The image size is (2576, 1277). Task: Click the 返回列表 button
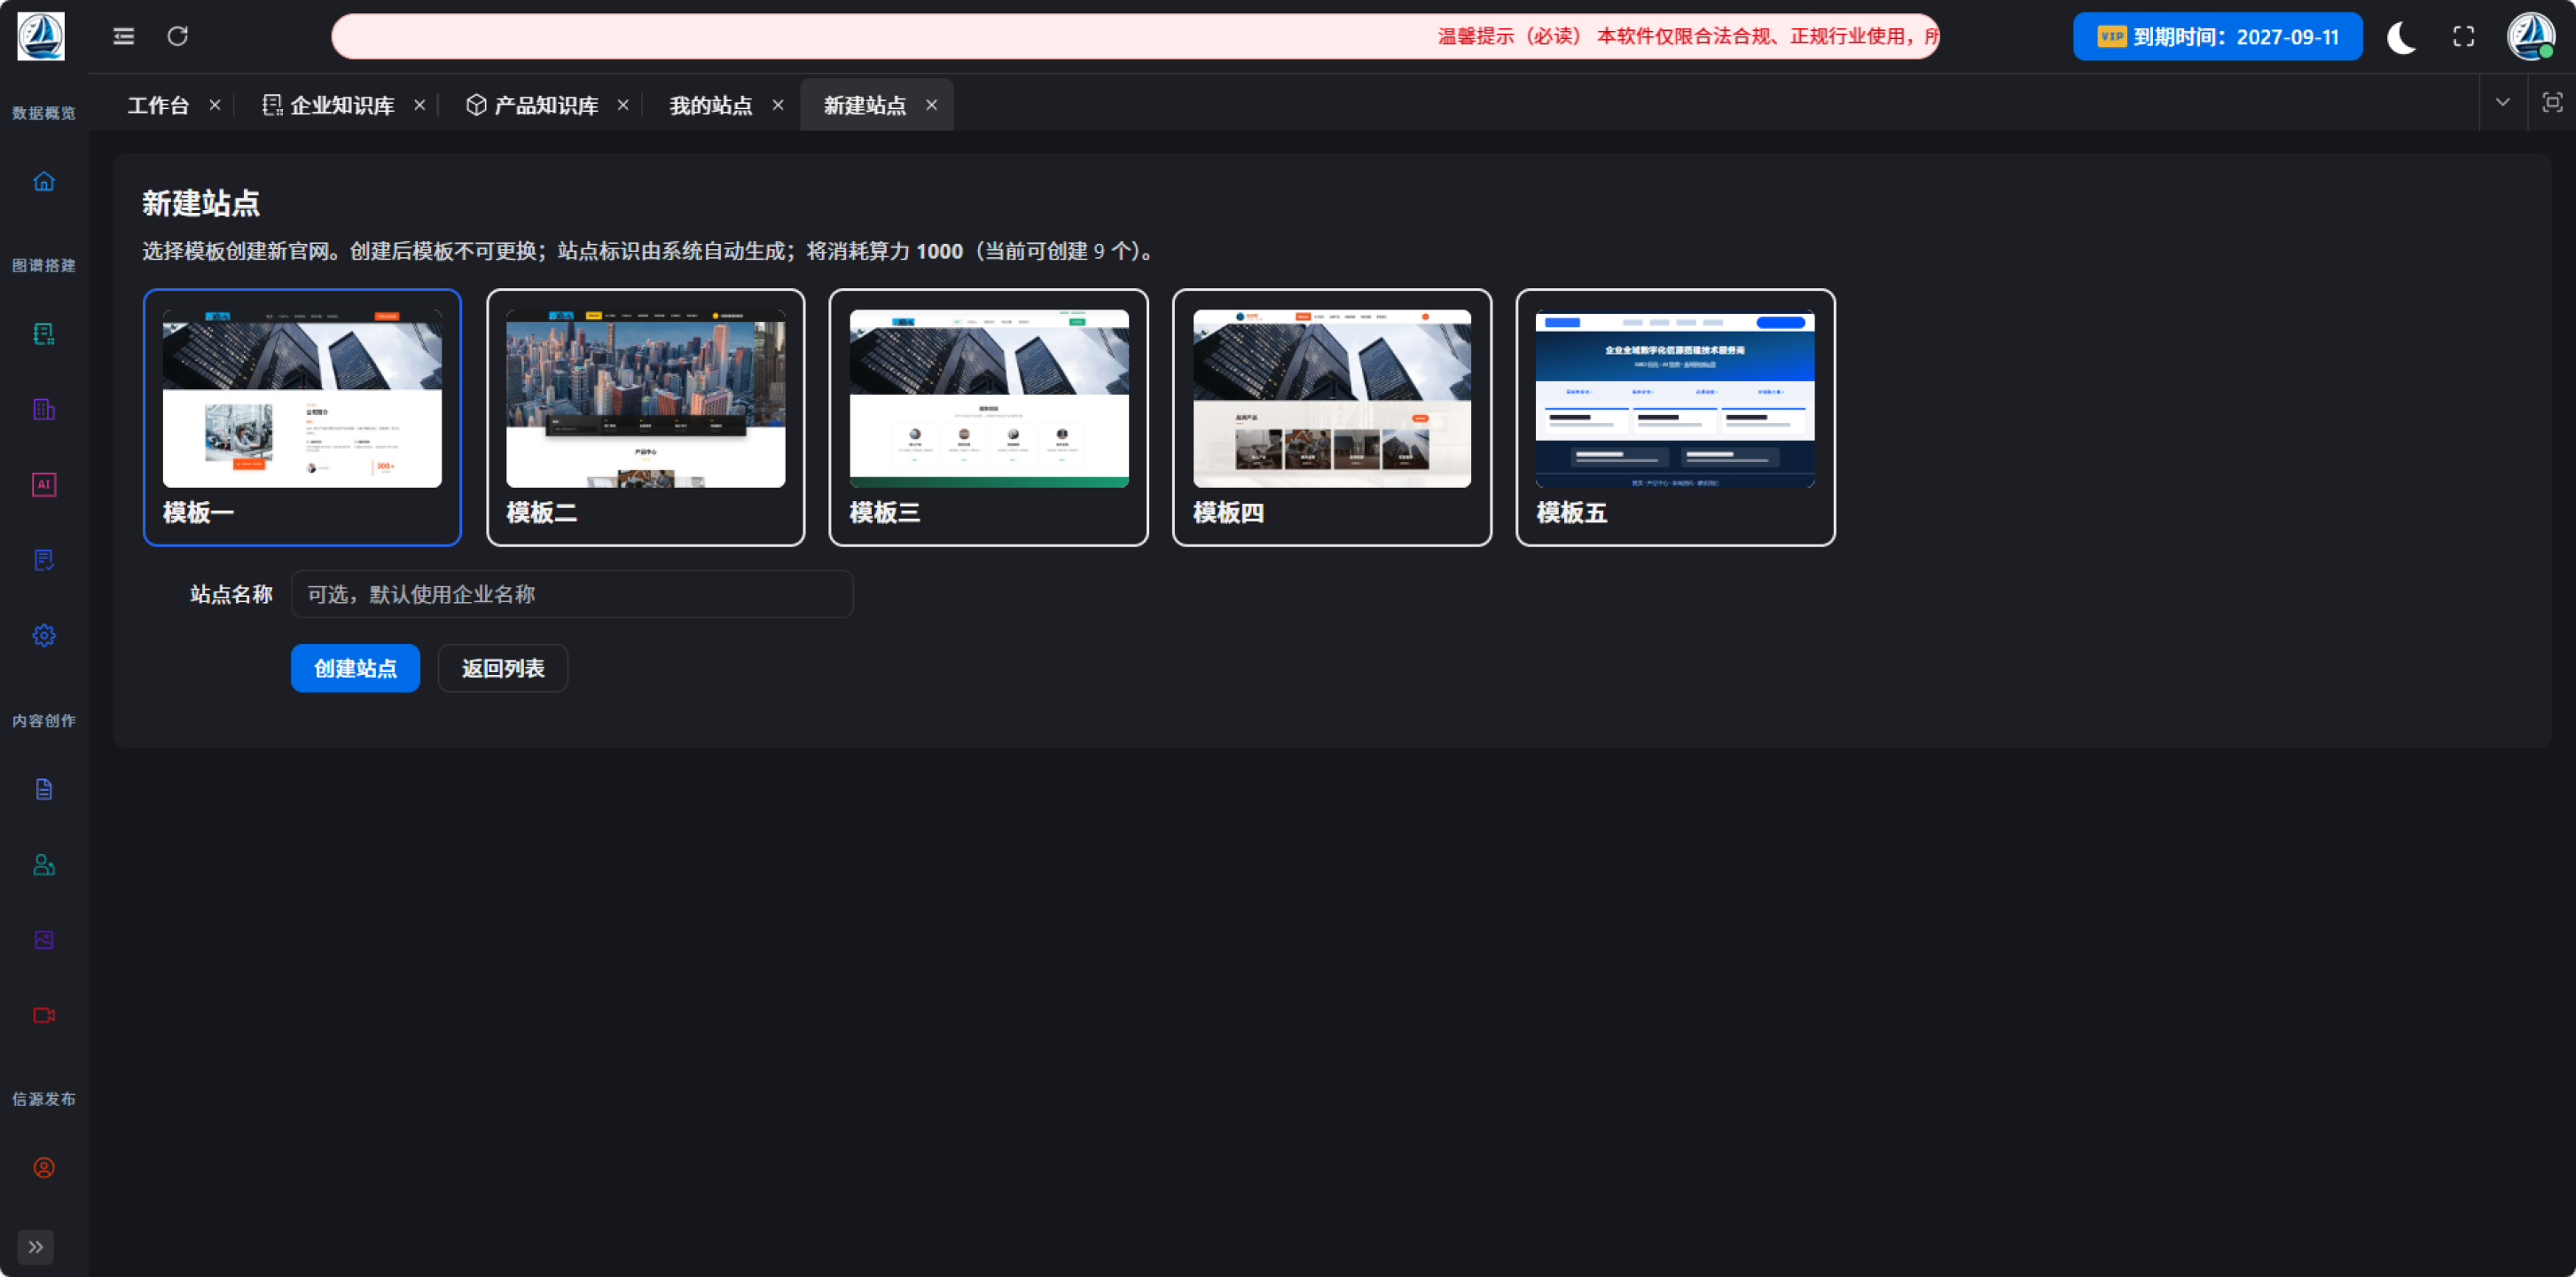503,668
